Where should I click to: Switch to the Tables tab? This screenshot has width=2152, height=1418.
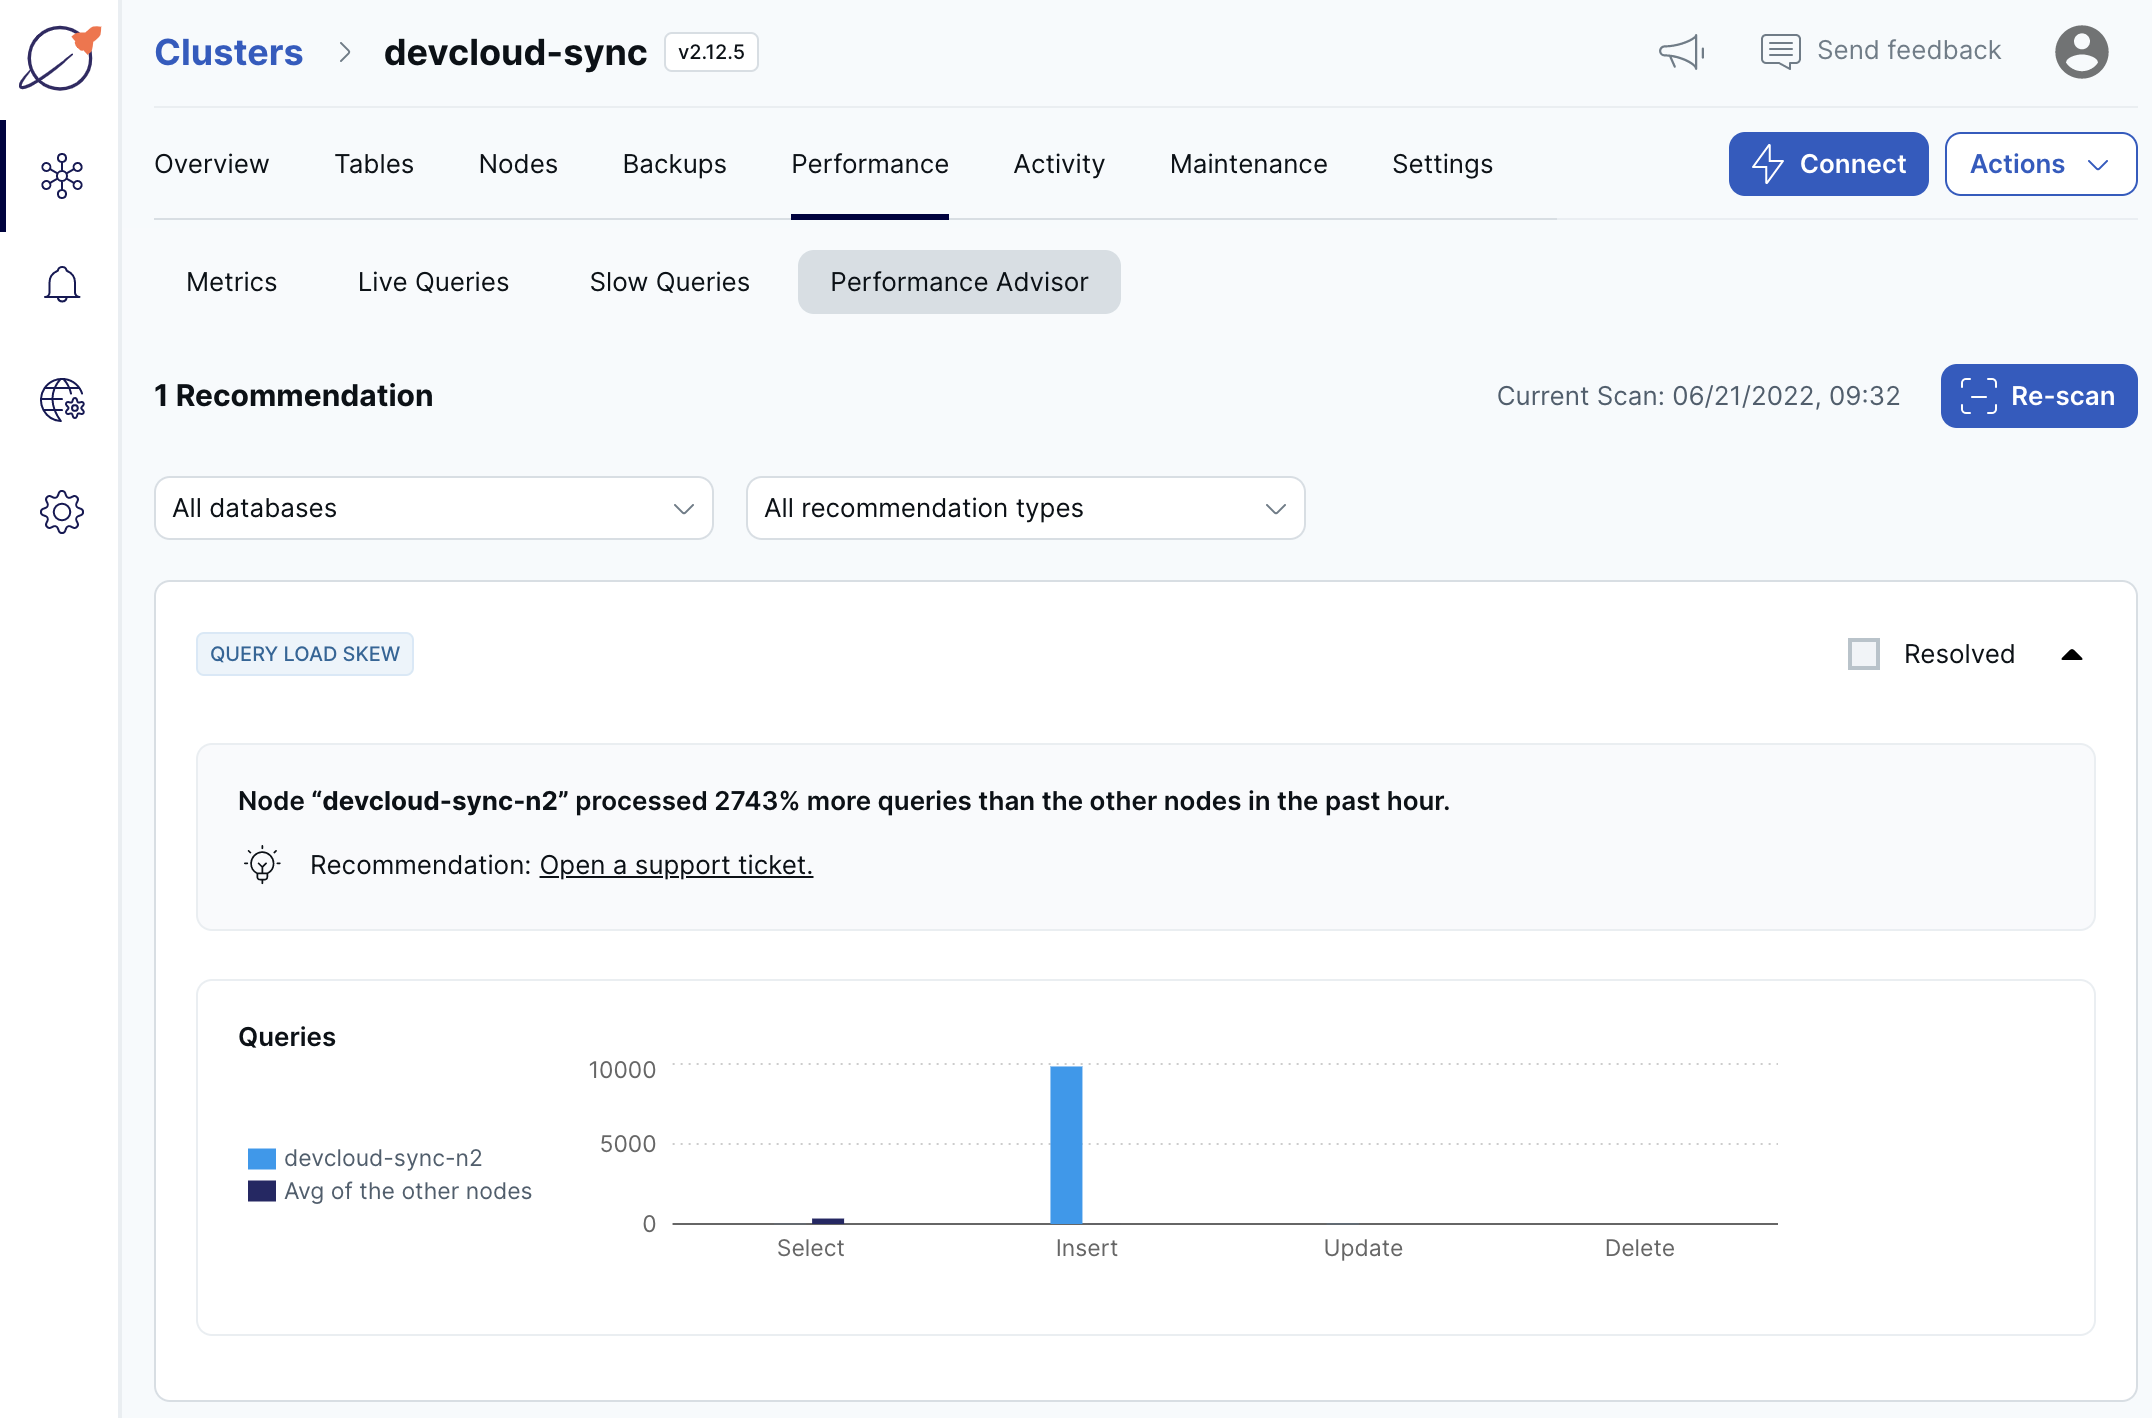click(374, 164)
